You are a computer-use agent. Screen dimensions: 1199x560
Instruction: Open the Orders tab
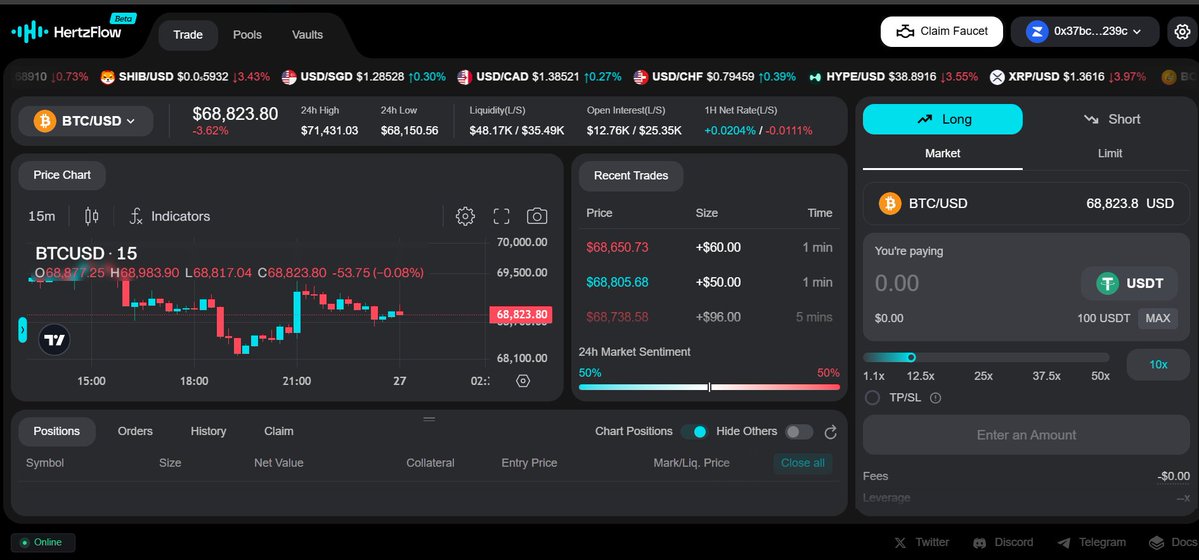tap(135, 431)
